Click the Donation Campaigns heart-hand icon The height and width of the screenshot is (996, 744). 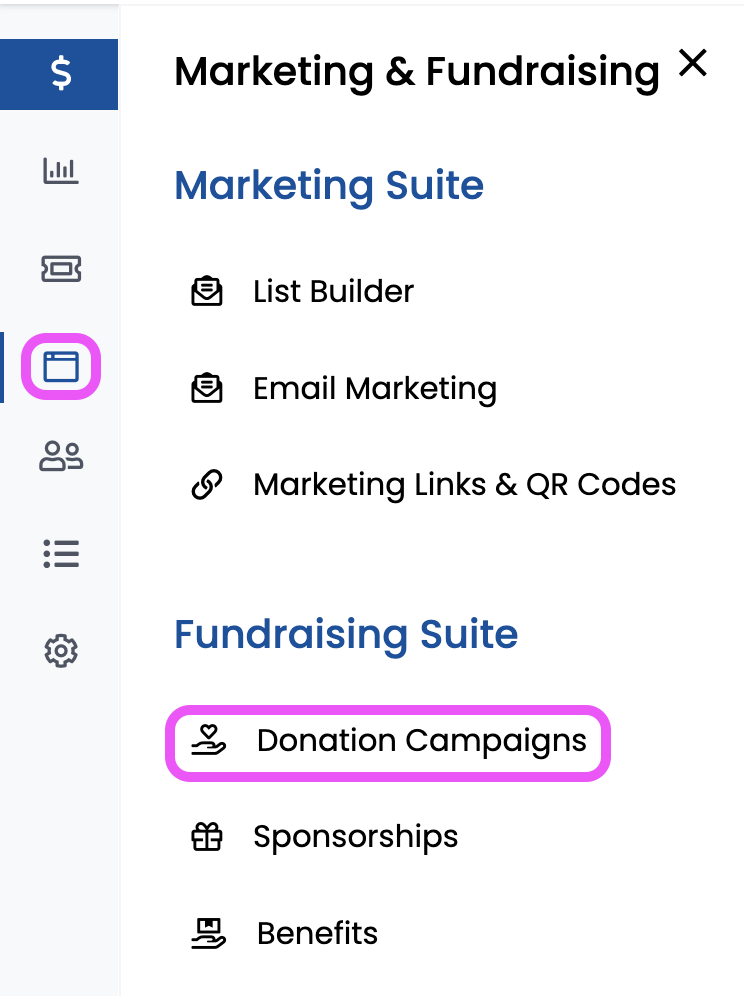click(210, 741)
